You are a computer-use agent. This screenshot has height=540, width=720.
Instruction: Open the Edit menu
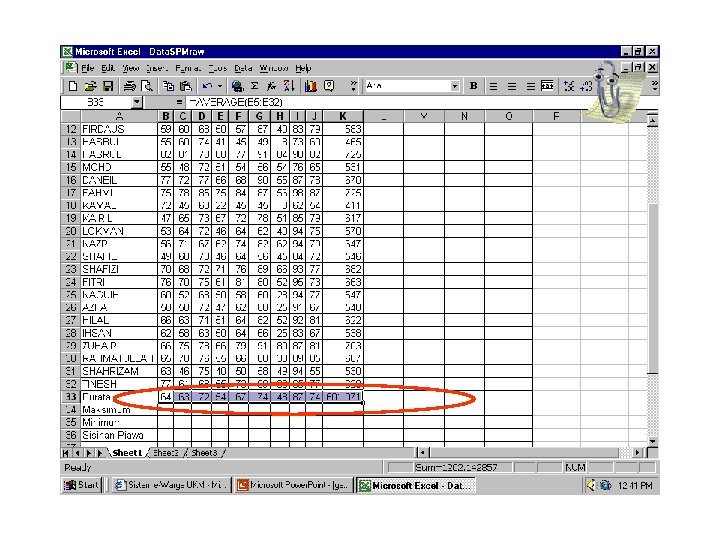click(108, 68)
